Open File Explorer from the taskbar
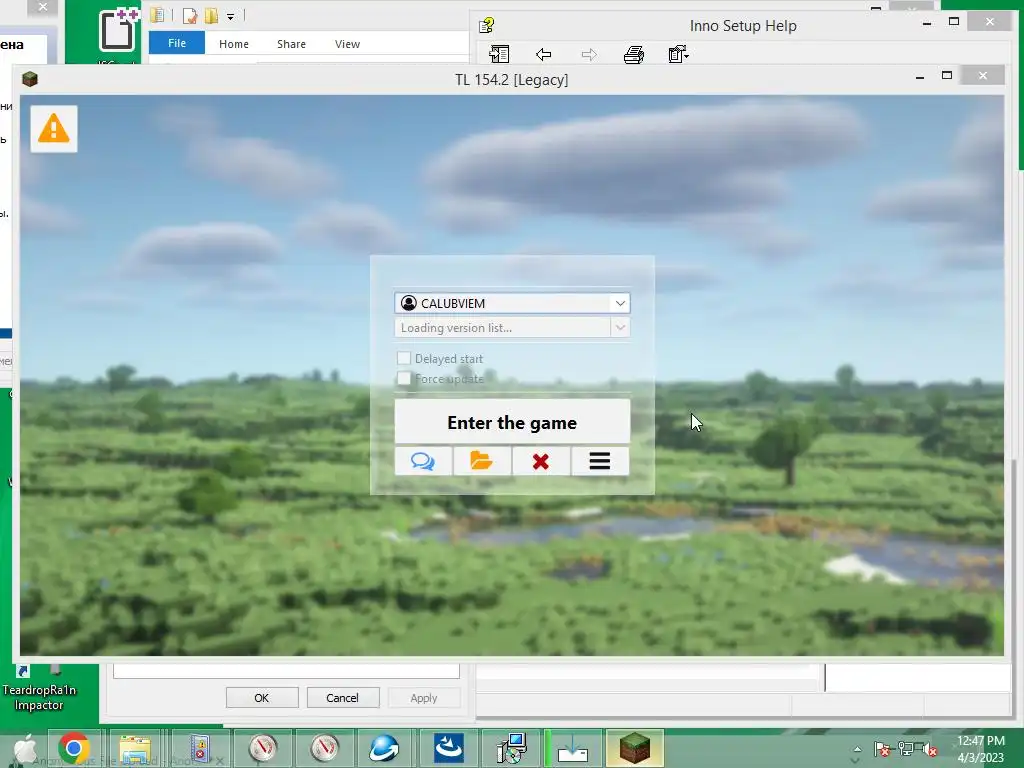The height and width of the screenshot is (768, 1024). tap(135, 748)
